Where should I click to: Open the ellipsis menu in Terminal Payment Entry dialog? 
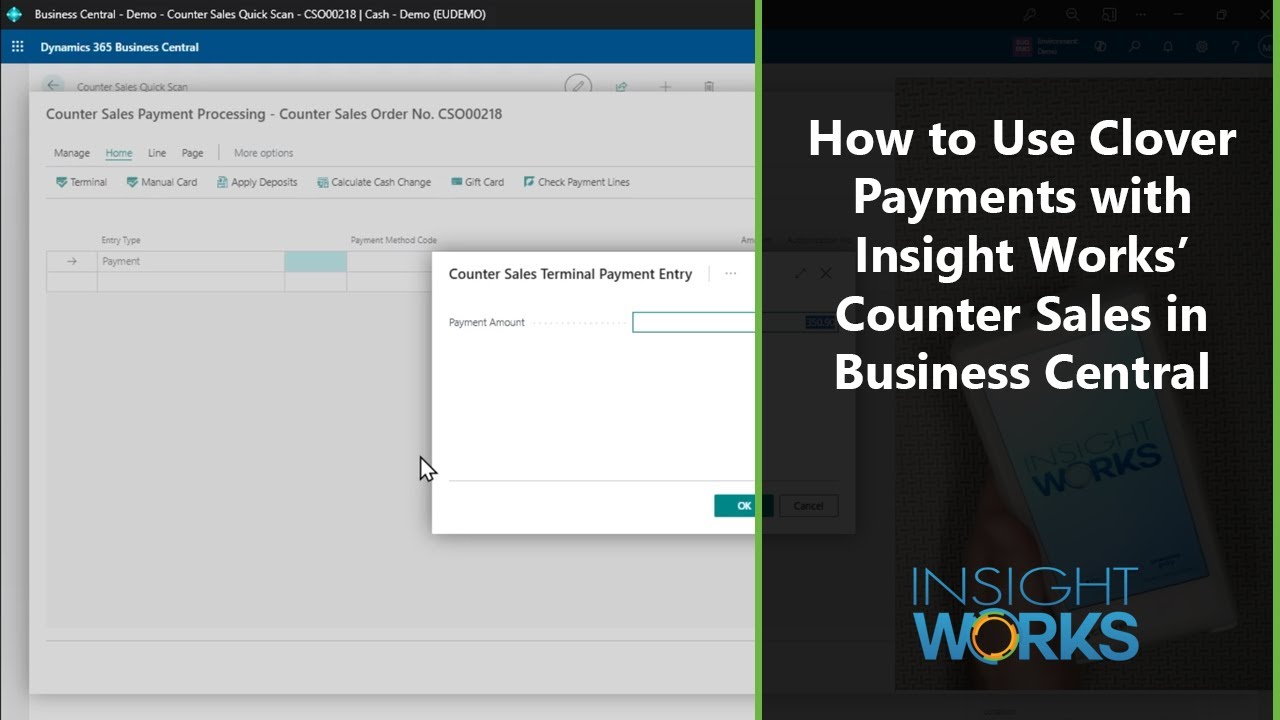[731, 273]
